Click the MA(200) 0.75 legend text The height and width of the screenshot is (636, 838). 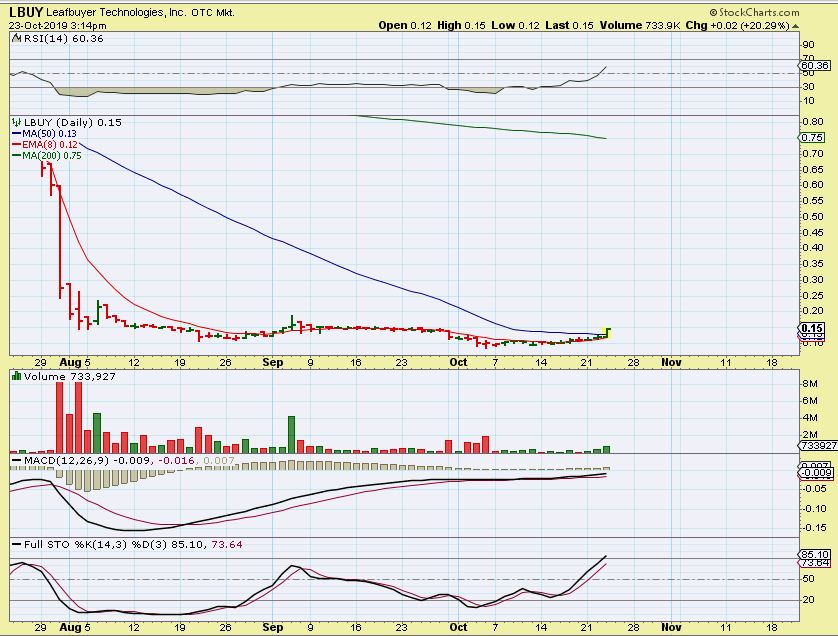pyautogui.click(x=52, y=156)
